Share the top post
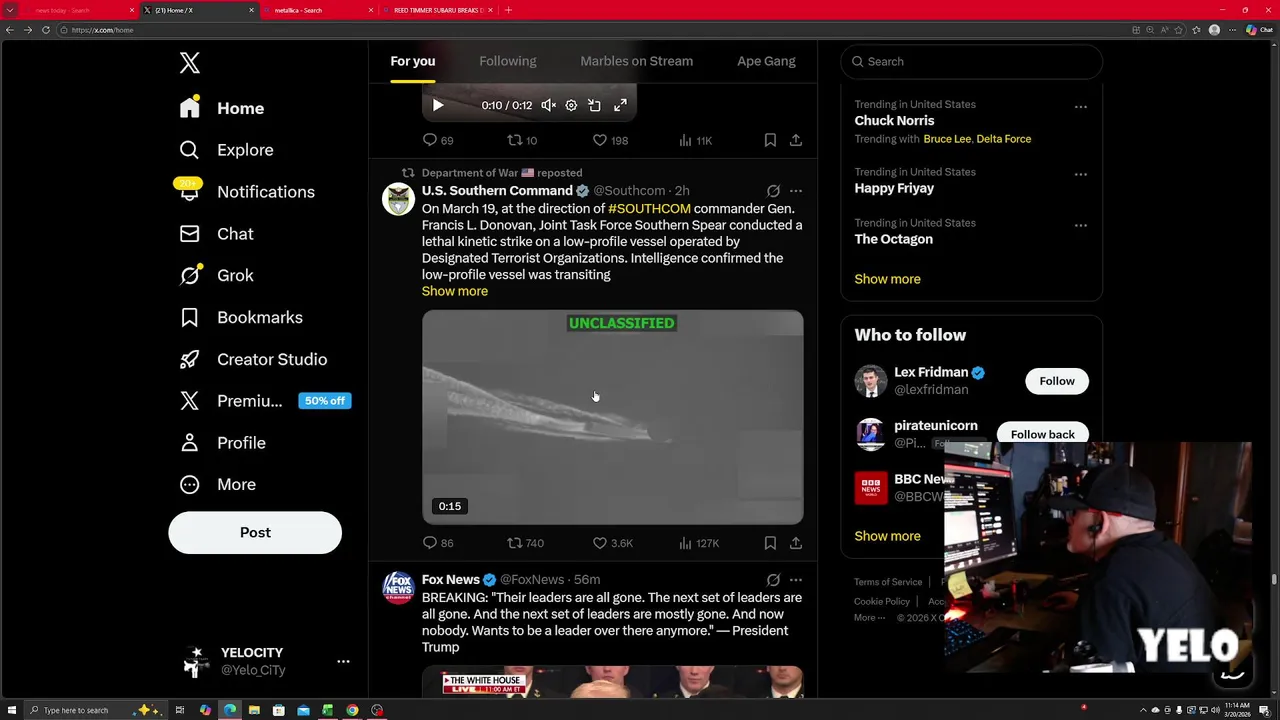 point(796,141)
